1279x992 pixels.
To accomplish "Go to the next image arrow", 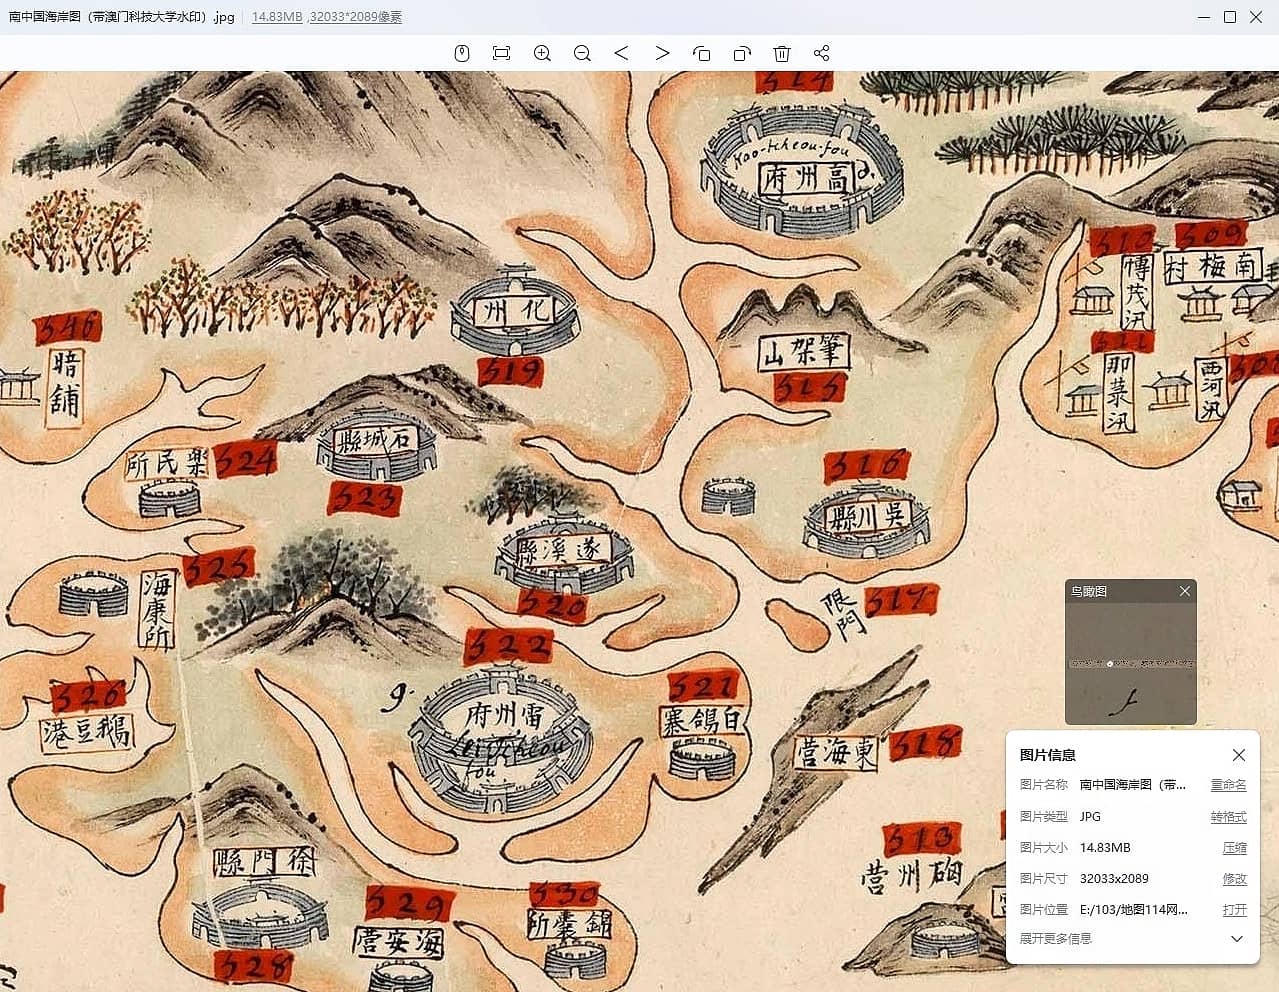I will [x=662, y=53].
